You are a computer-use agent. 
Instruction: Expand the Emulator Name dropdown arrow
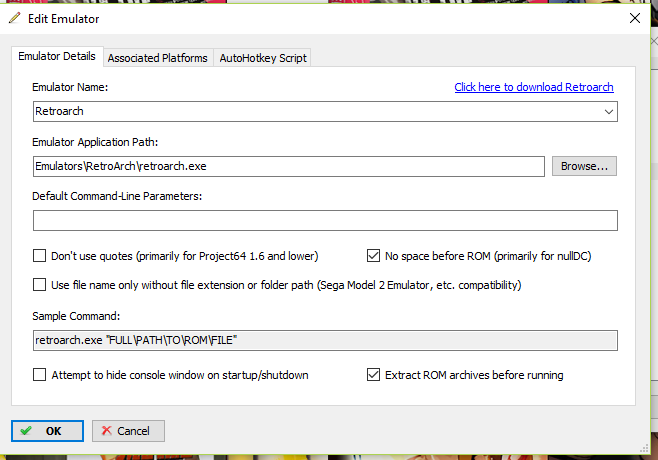(608, 112)
